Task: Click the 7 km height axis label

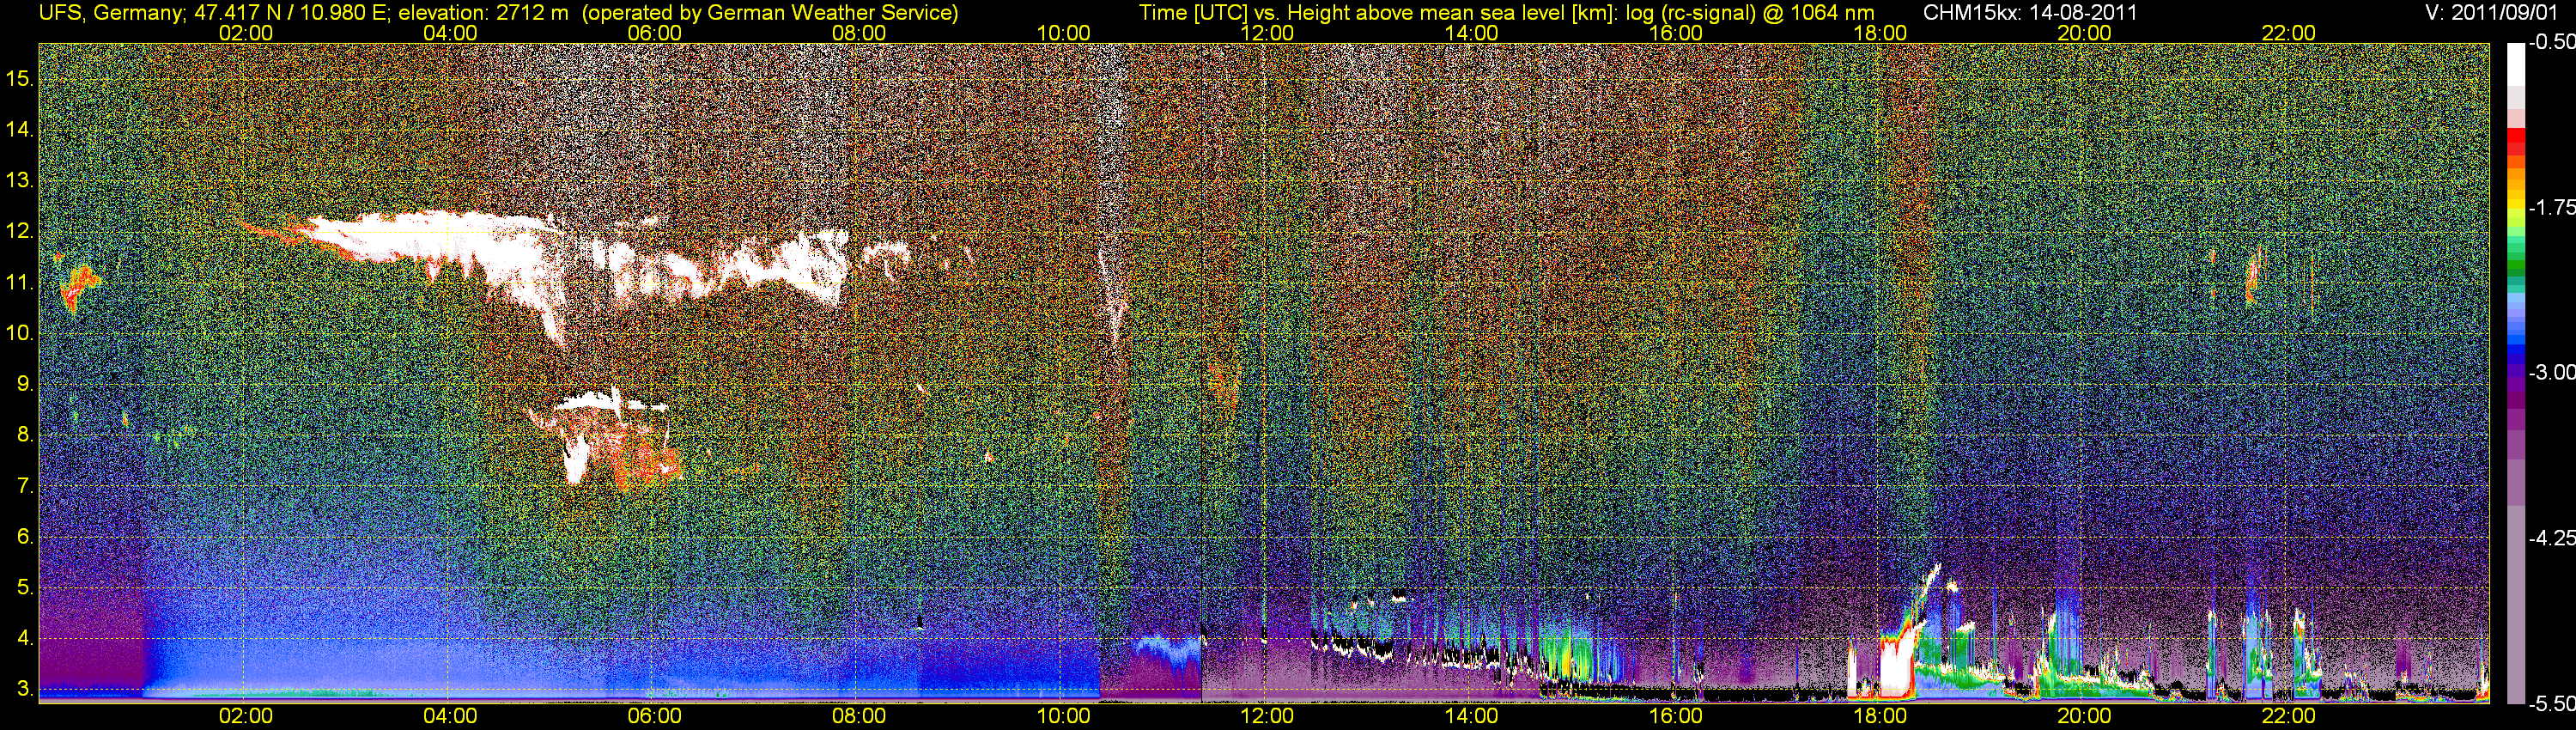Action: pyautogui.click(x=24, y=486)
